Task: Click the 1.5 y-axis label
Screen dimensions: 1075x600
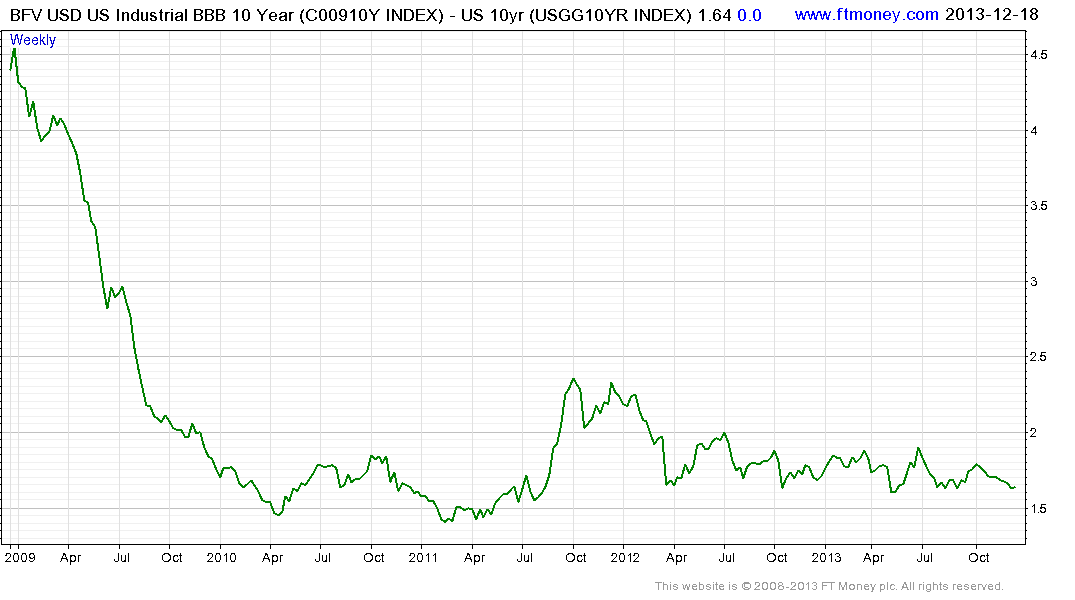Action: (x=1039, y=508)
